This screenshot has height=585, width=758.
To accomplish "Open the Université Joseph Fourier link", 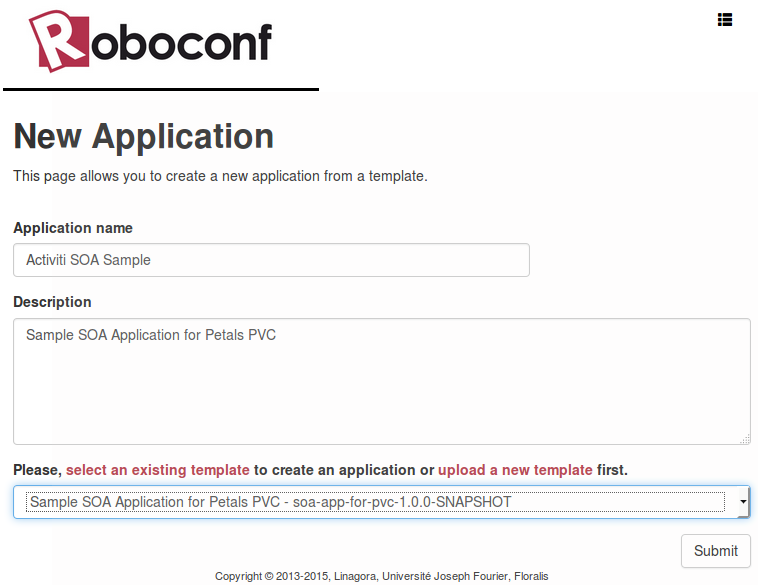I will click(446, 576).
